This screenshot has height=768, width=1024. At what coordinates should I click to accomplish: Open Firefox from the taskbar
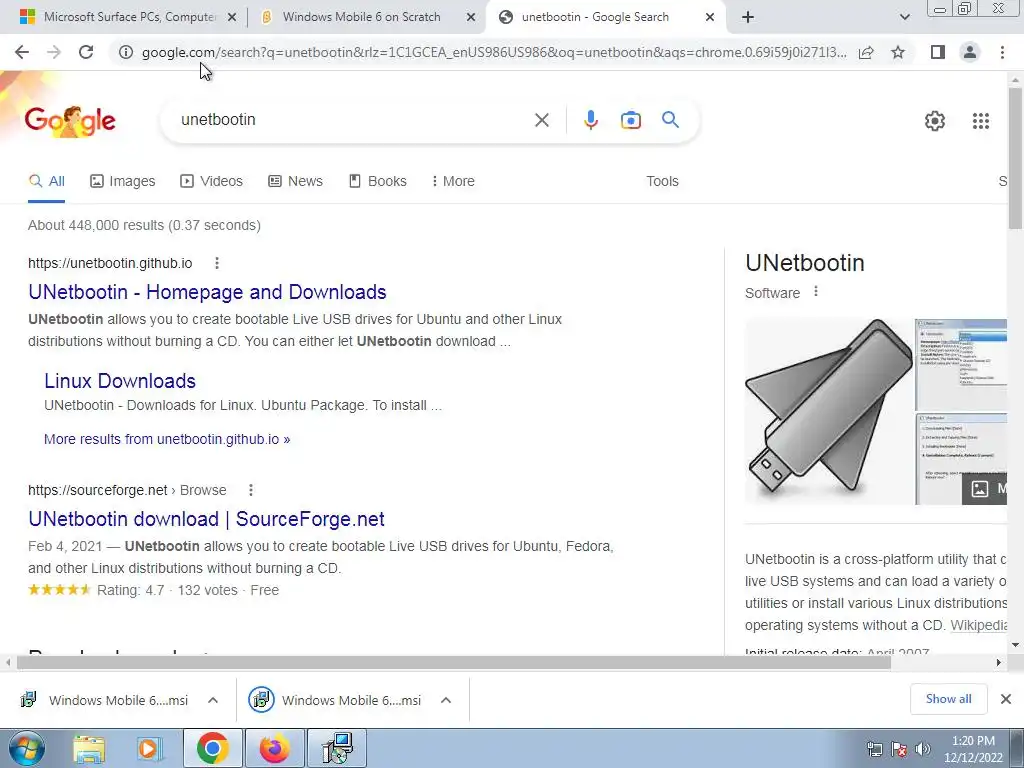tap(274, 748)
